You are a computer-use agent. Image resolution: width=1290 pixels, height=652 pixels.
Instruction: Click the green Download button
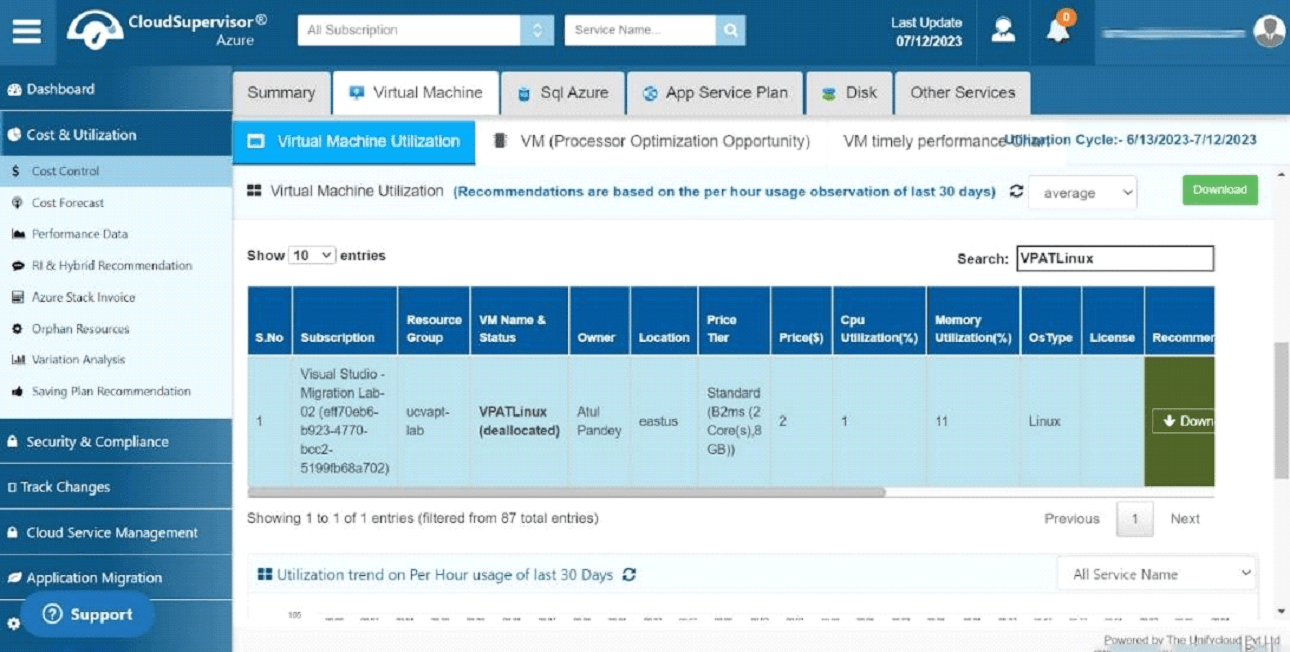pyautogui.click(x=1220, y=190)
